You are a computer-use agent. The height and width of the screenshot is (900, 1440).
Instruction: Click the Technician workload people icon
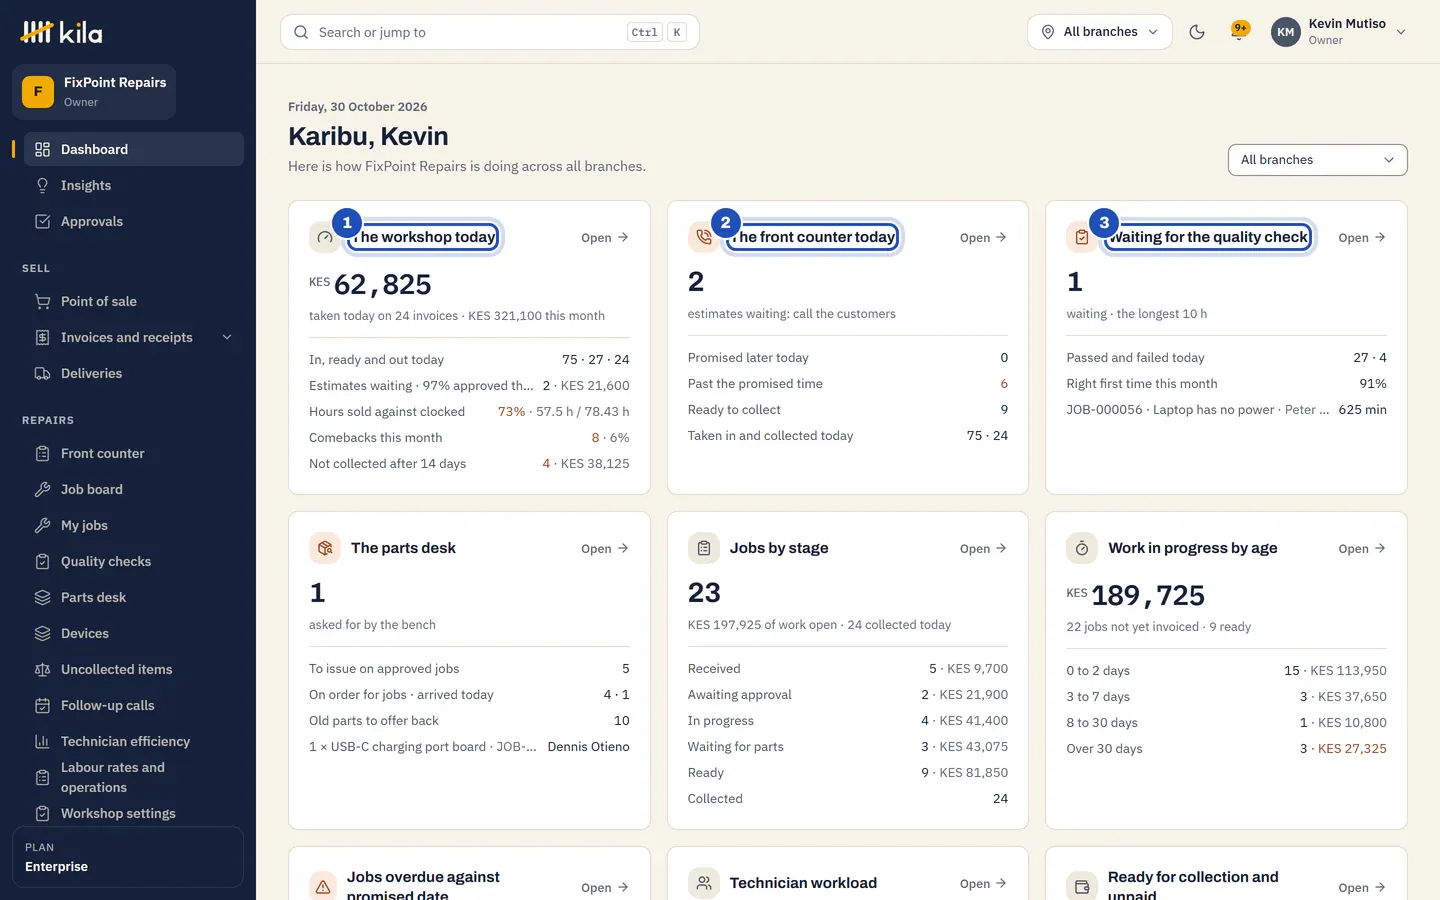(x=704, y=883)
